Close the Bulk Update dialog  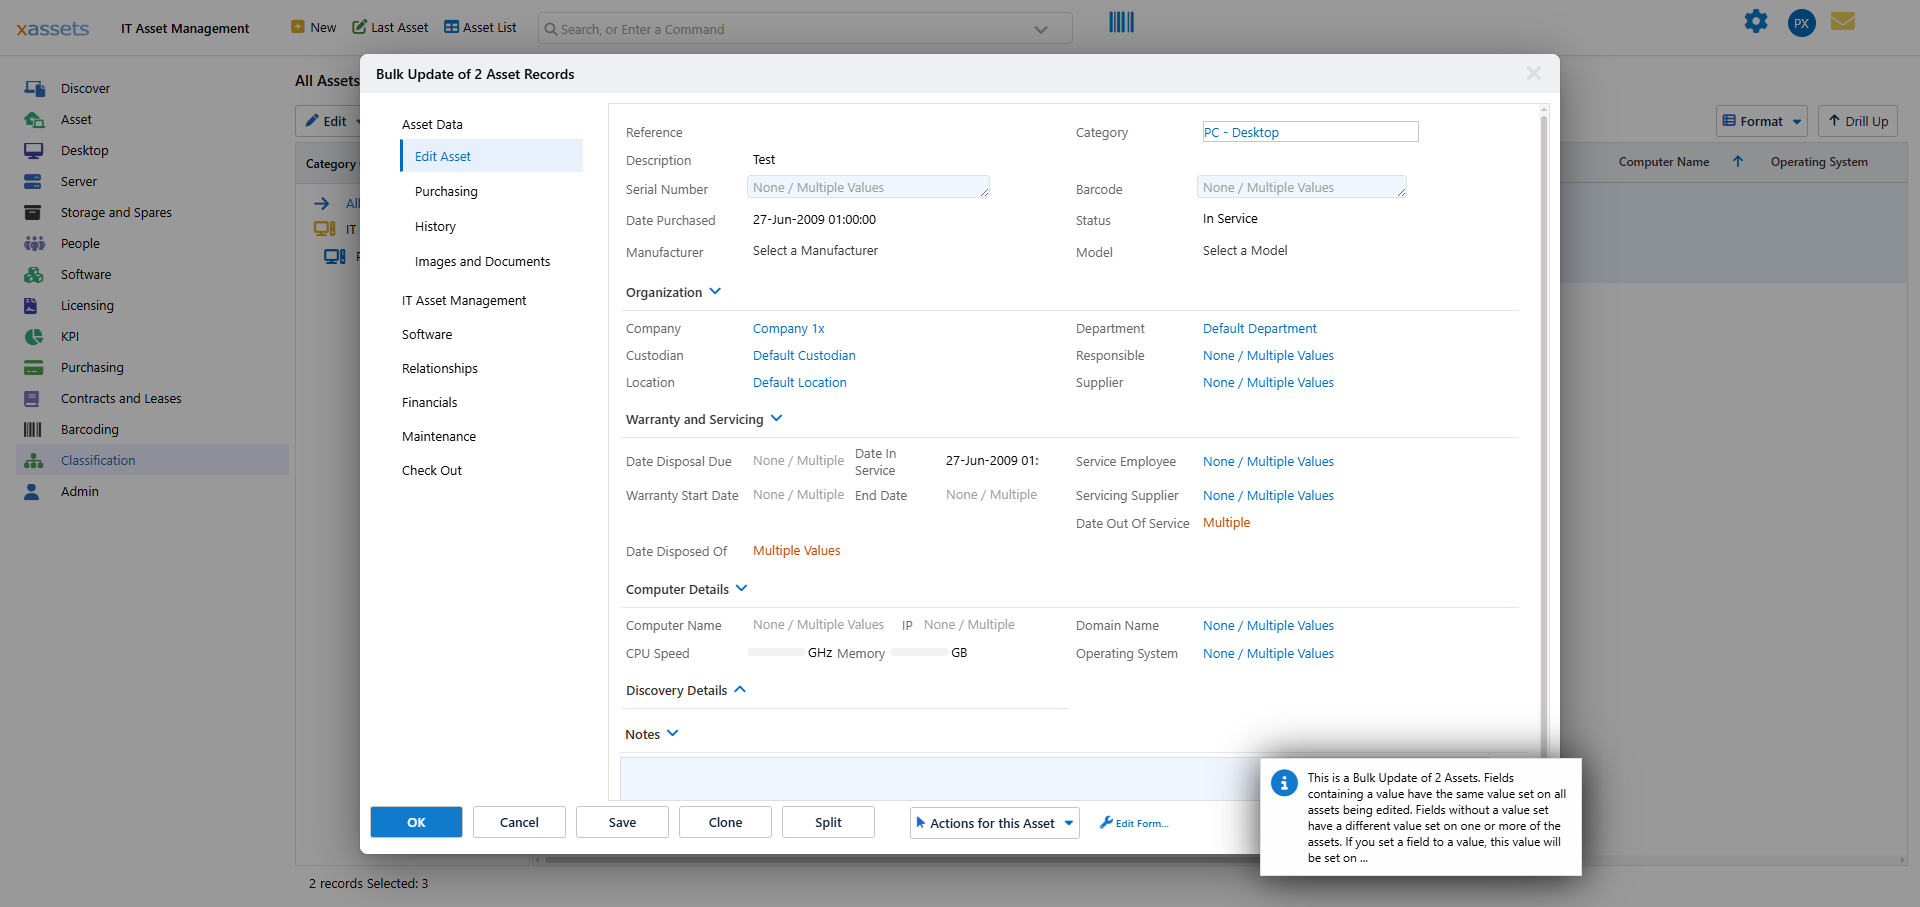[x=1533, y=73]
